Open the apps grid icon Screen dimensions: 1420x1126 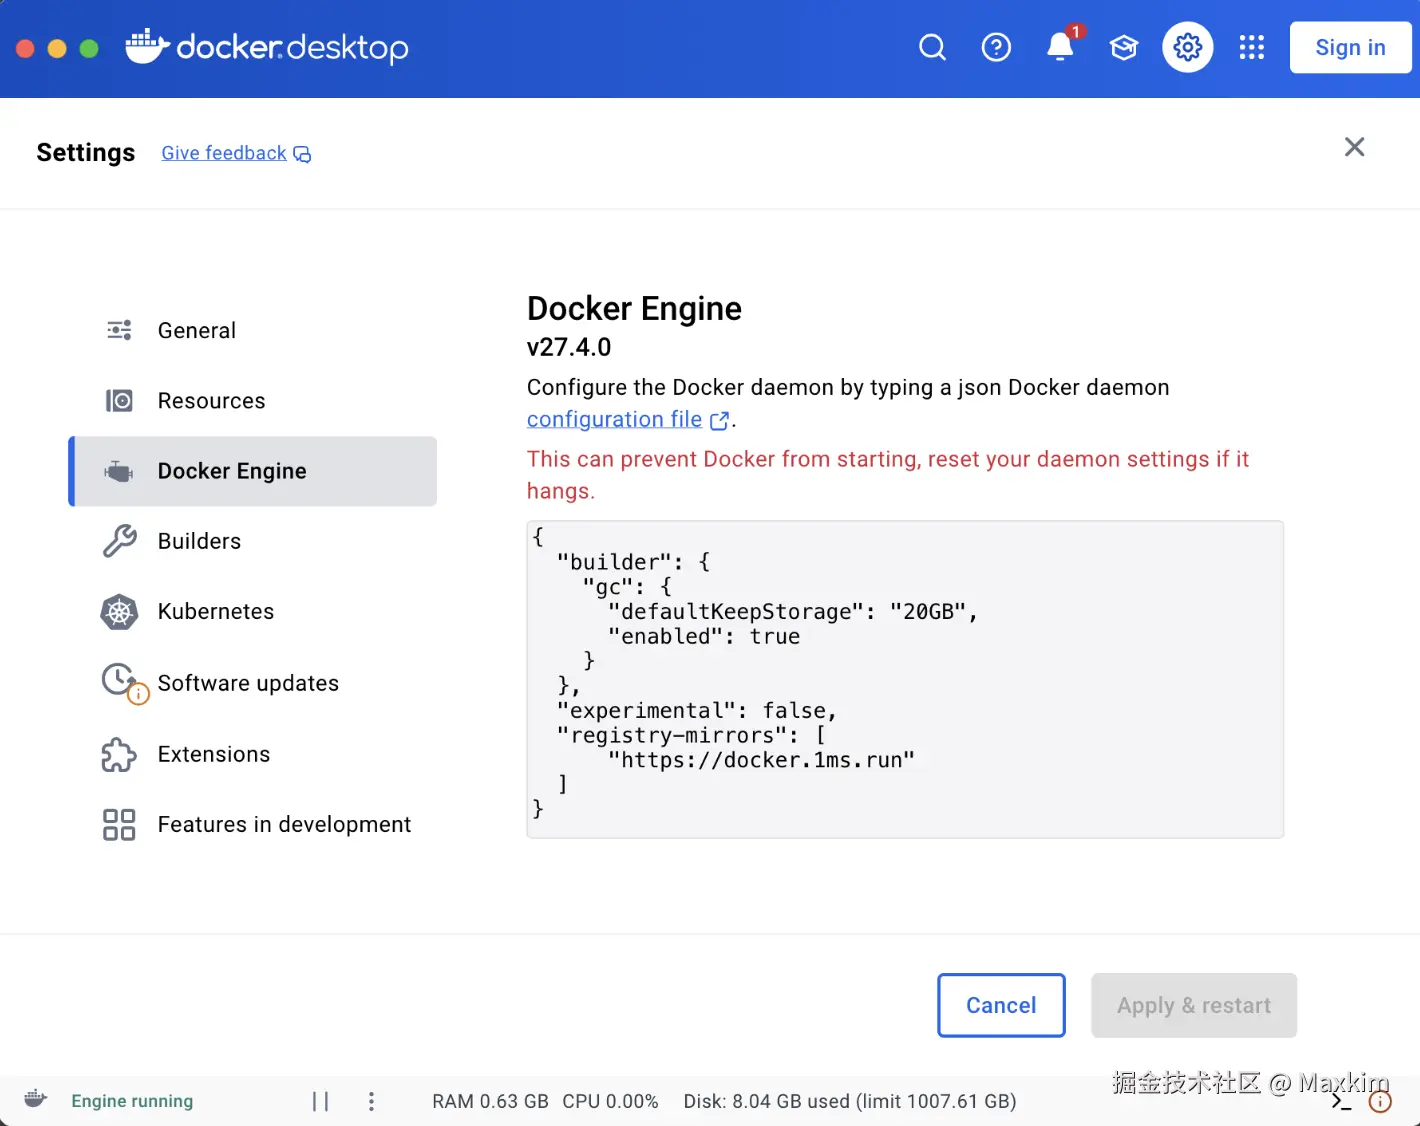pyautogui.click(x=1252, y=47)
